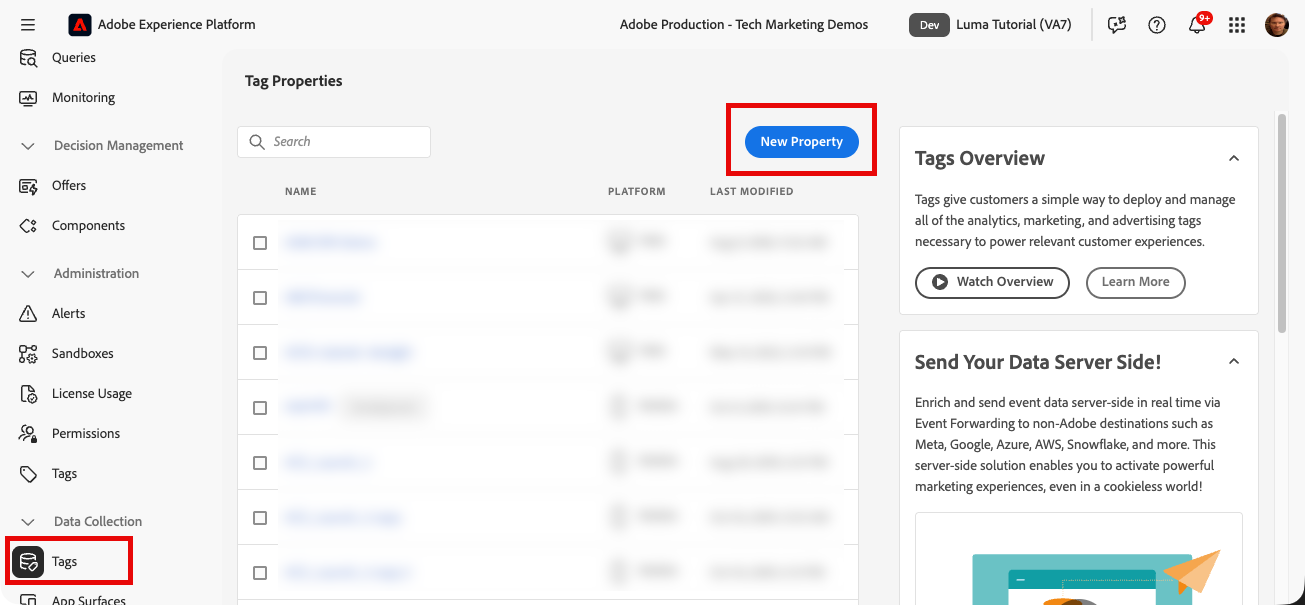The image size is (1305, 605).
Task: Click the Data Collection Tags icon
Action: point(28,562)
